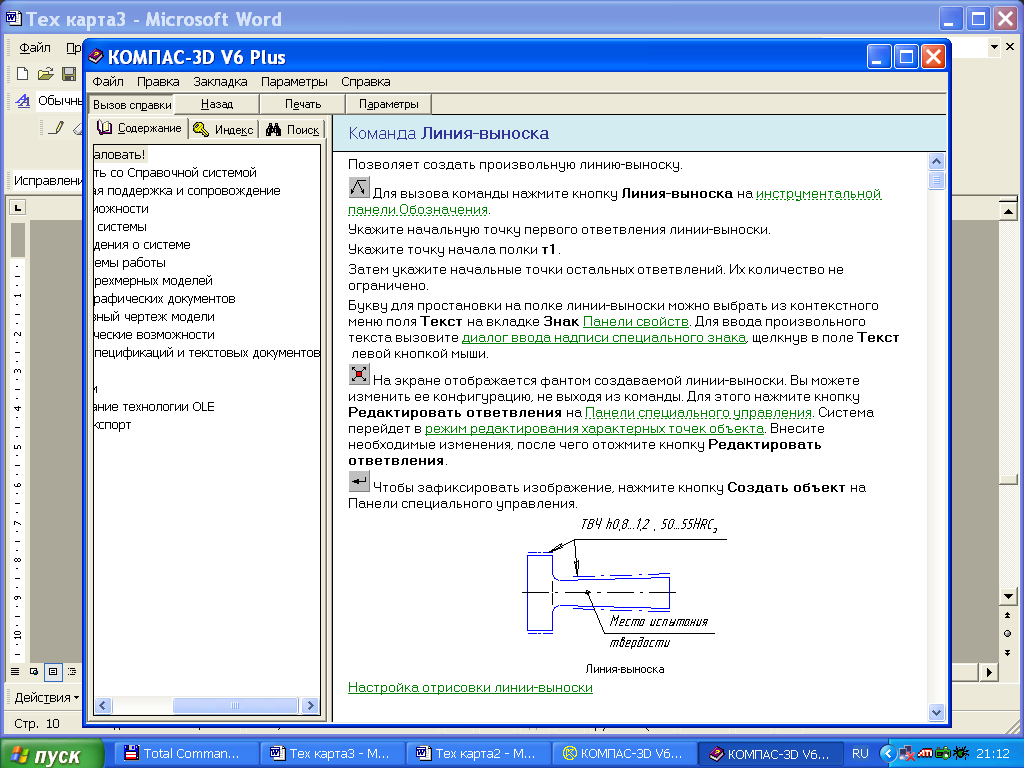Open the Обычный style dropdown in Word
1024x768 pixels.
pos(60,101)
